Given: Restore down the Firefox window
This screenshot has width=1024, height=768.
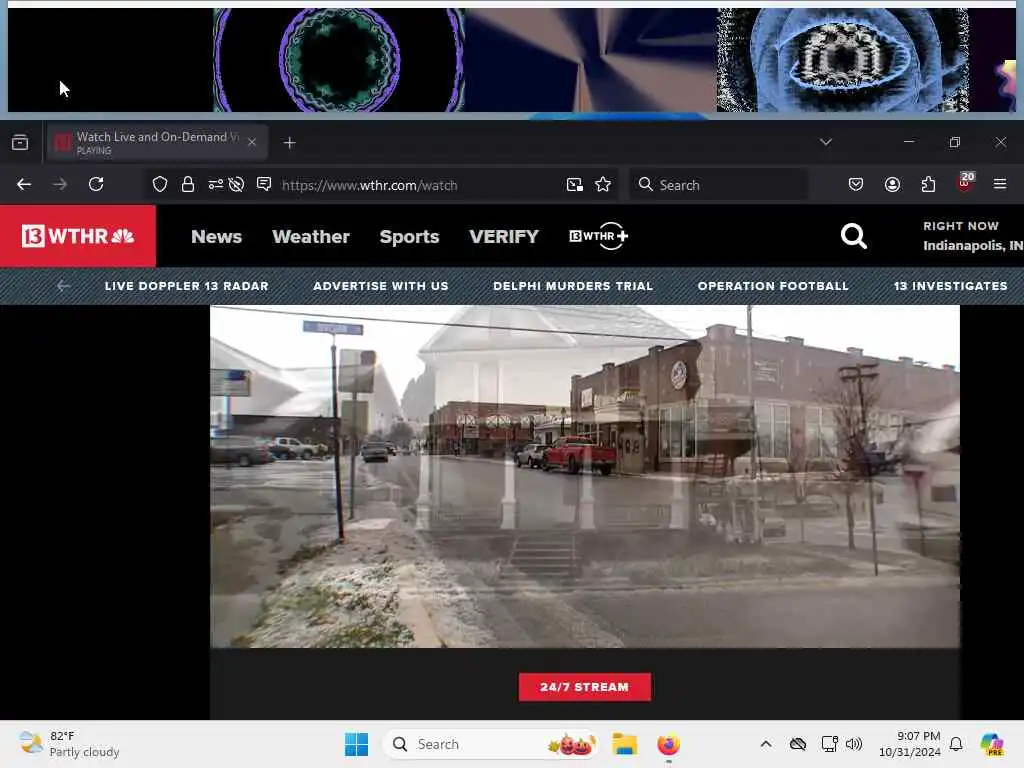Looking at the screenshot, I should (955, 142).
